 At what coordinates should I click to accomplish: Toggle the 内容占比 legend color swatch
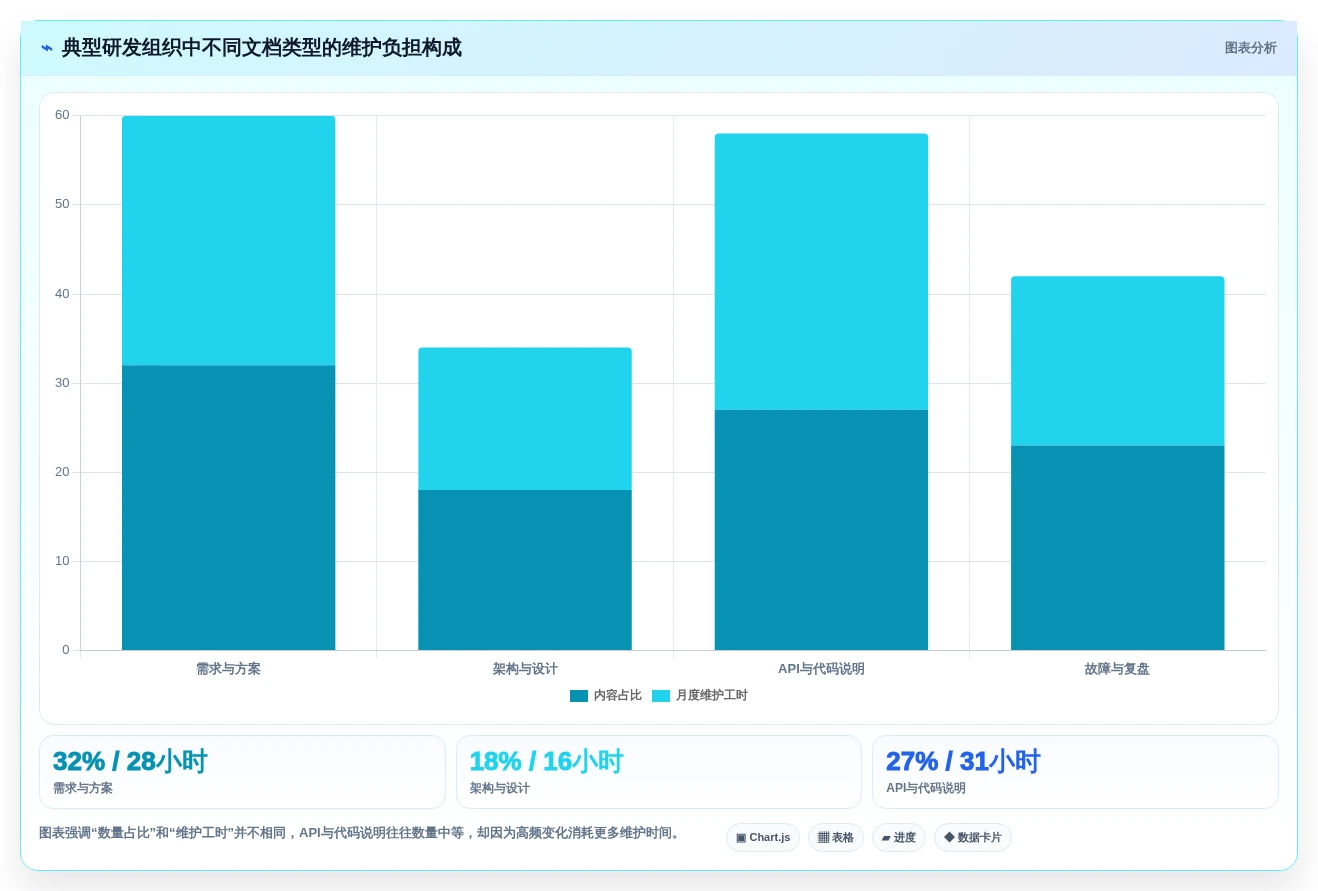click(579, 696)
